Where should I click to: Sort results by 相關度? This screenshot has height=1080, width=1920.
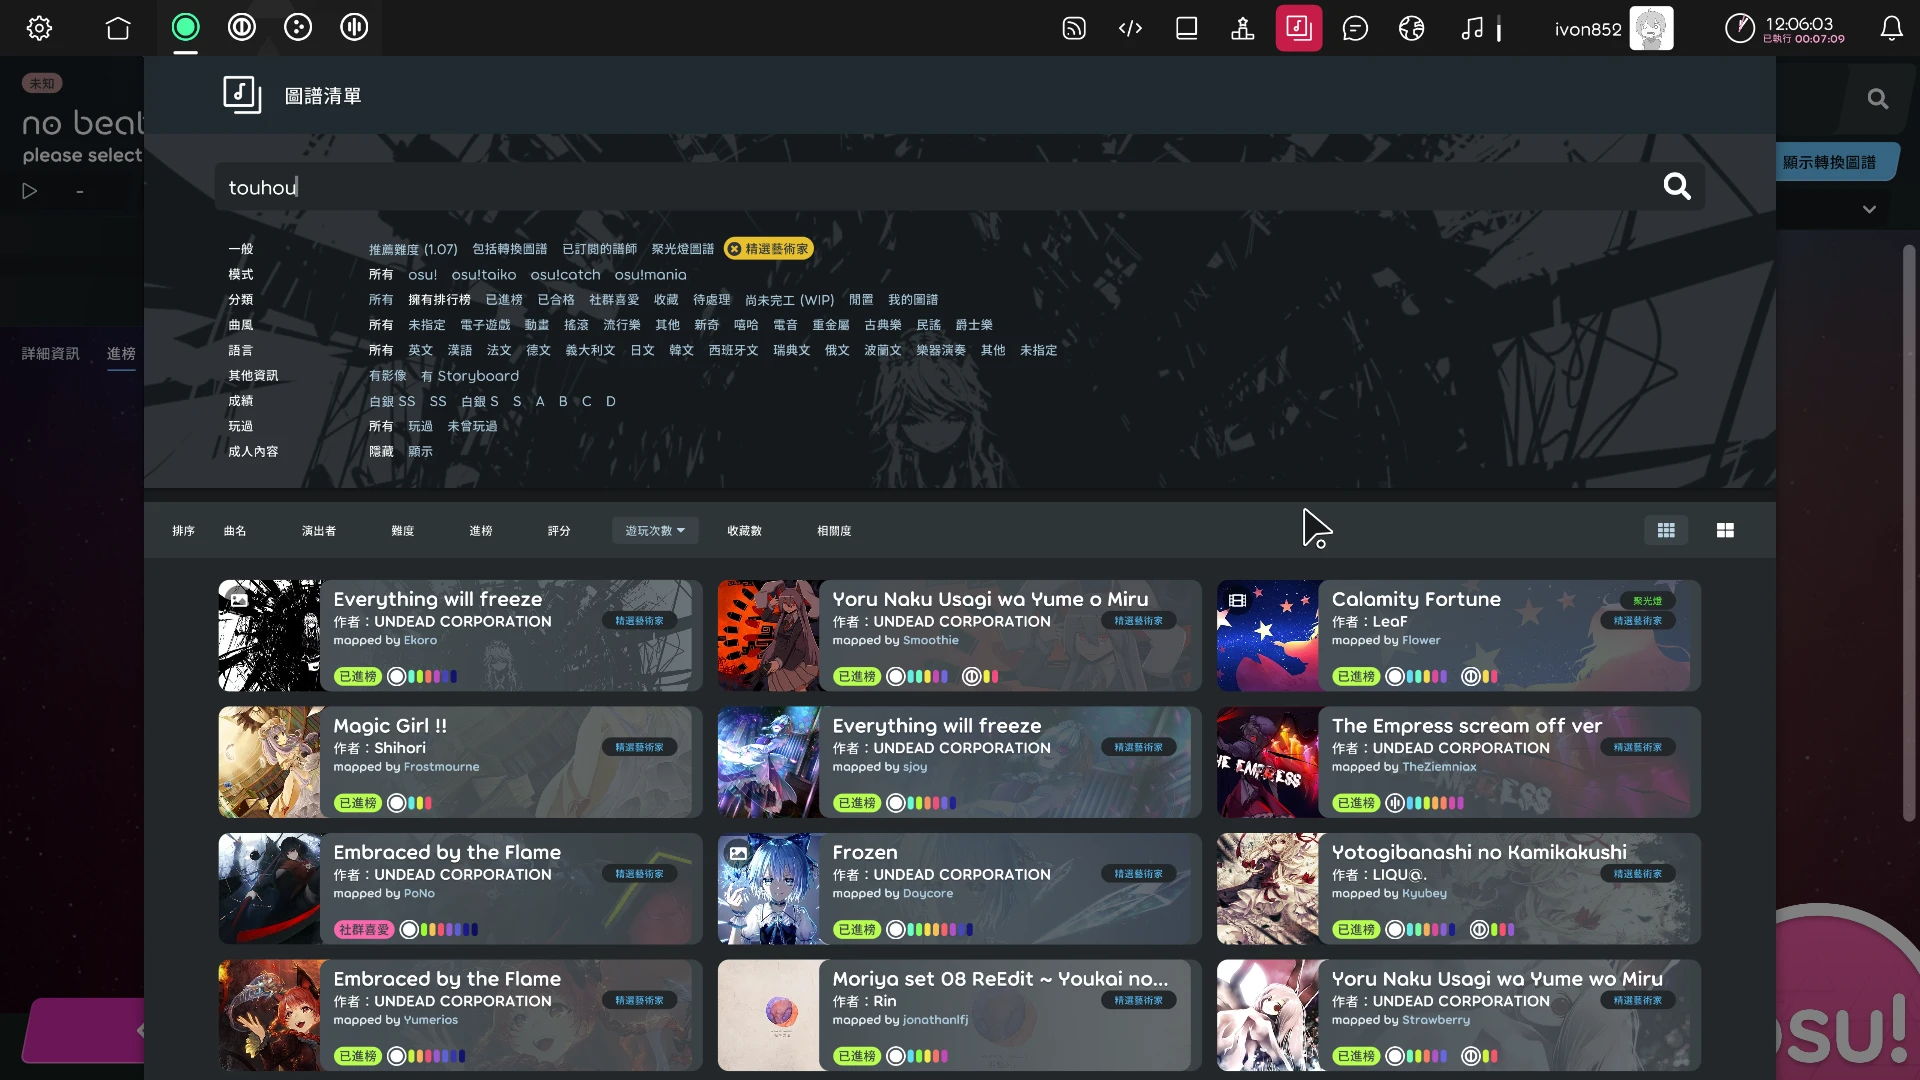(834, 531)
